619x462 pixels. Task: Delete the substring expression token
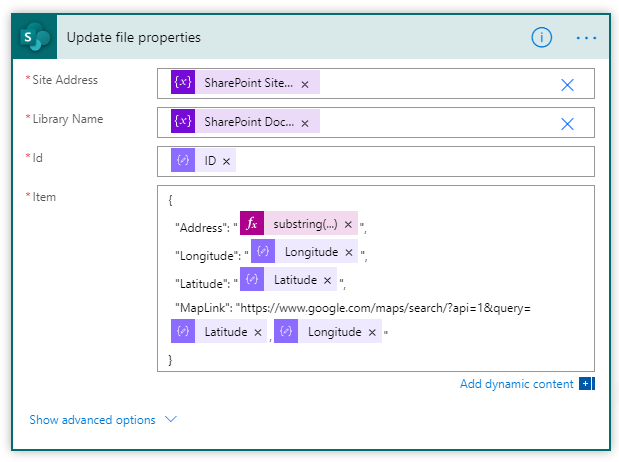[348, 224]
